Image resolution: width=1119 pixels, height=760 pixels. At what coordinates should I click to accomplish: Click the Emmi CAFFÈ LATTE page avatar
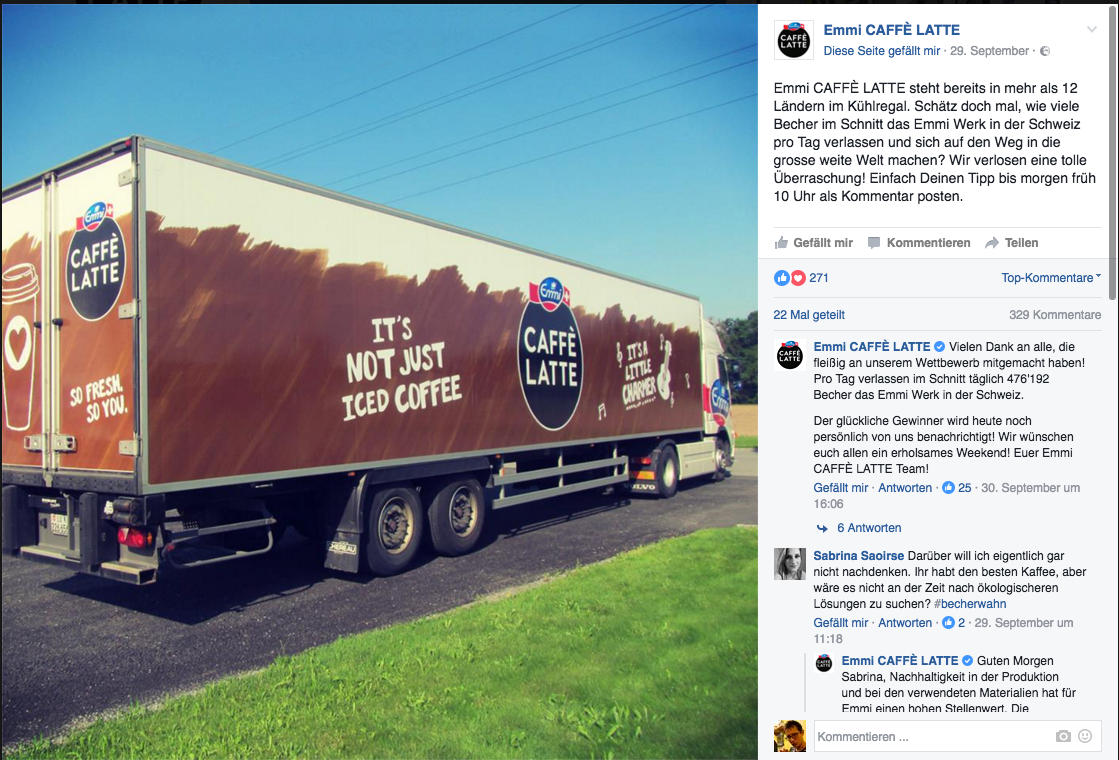[794, 40]
